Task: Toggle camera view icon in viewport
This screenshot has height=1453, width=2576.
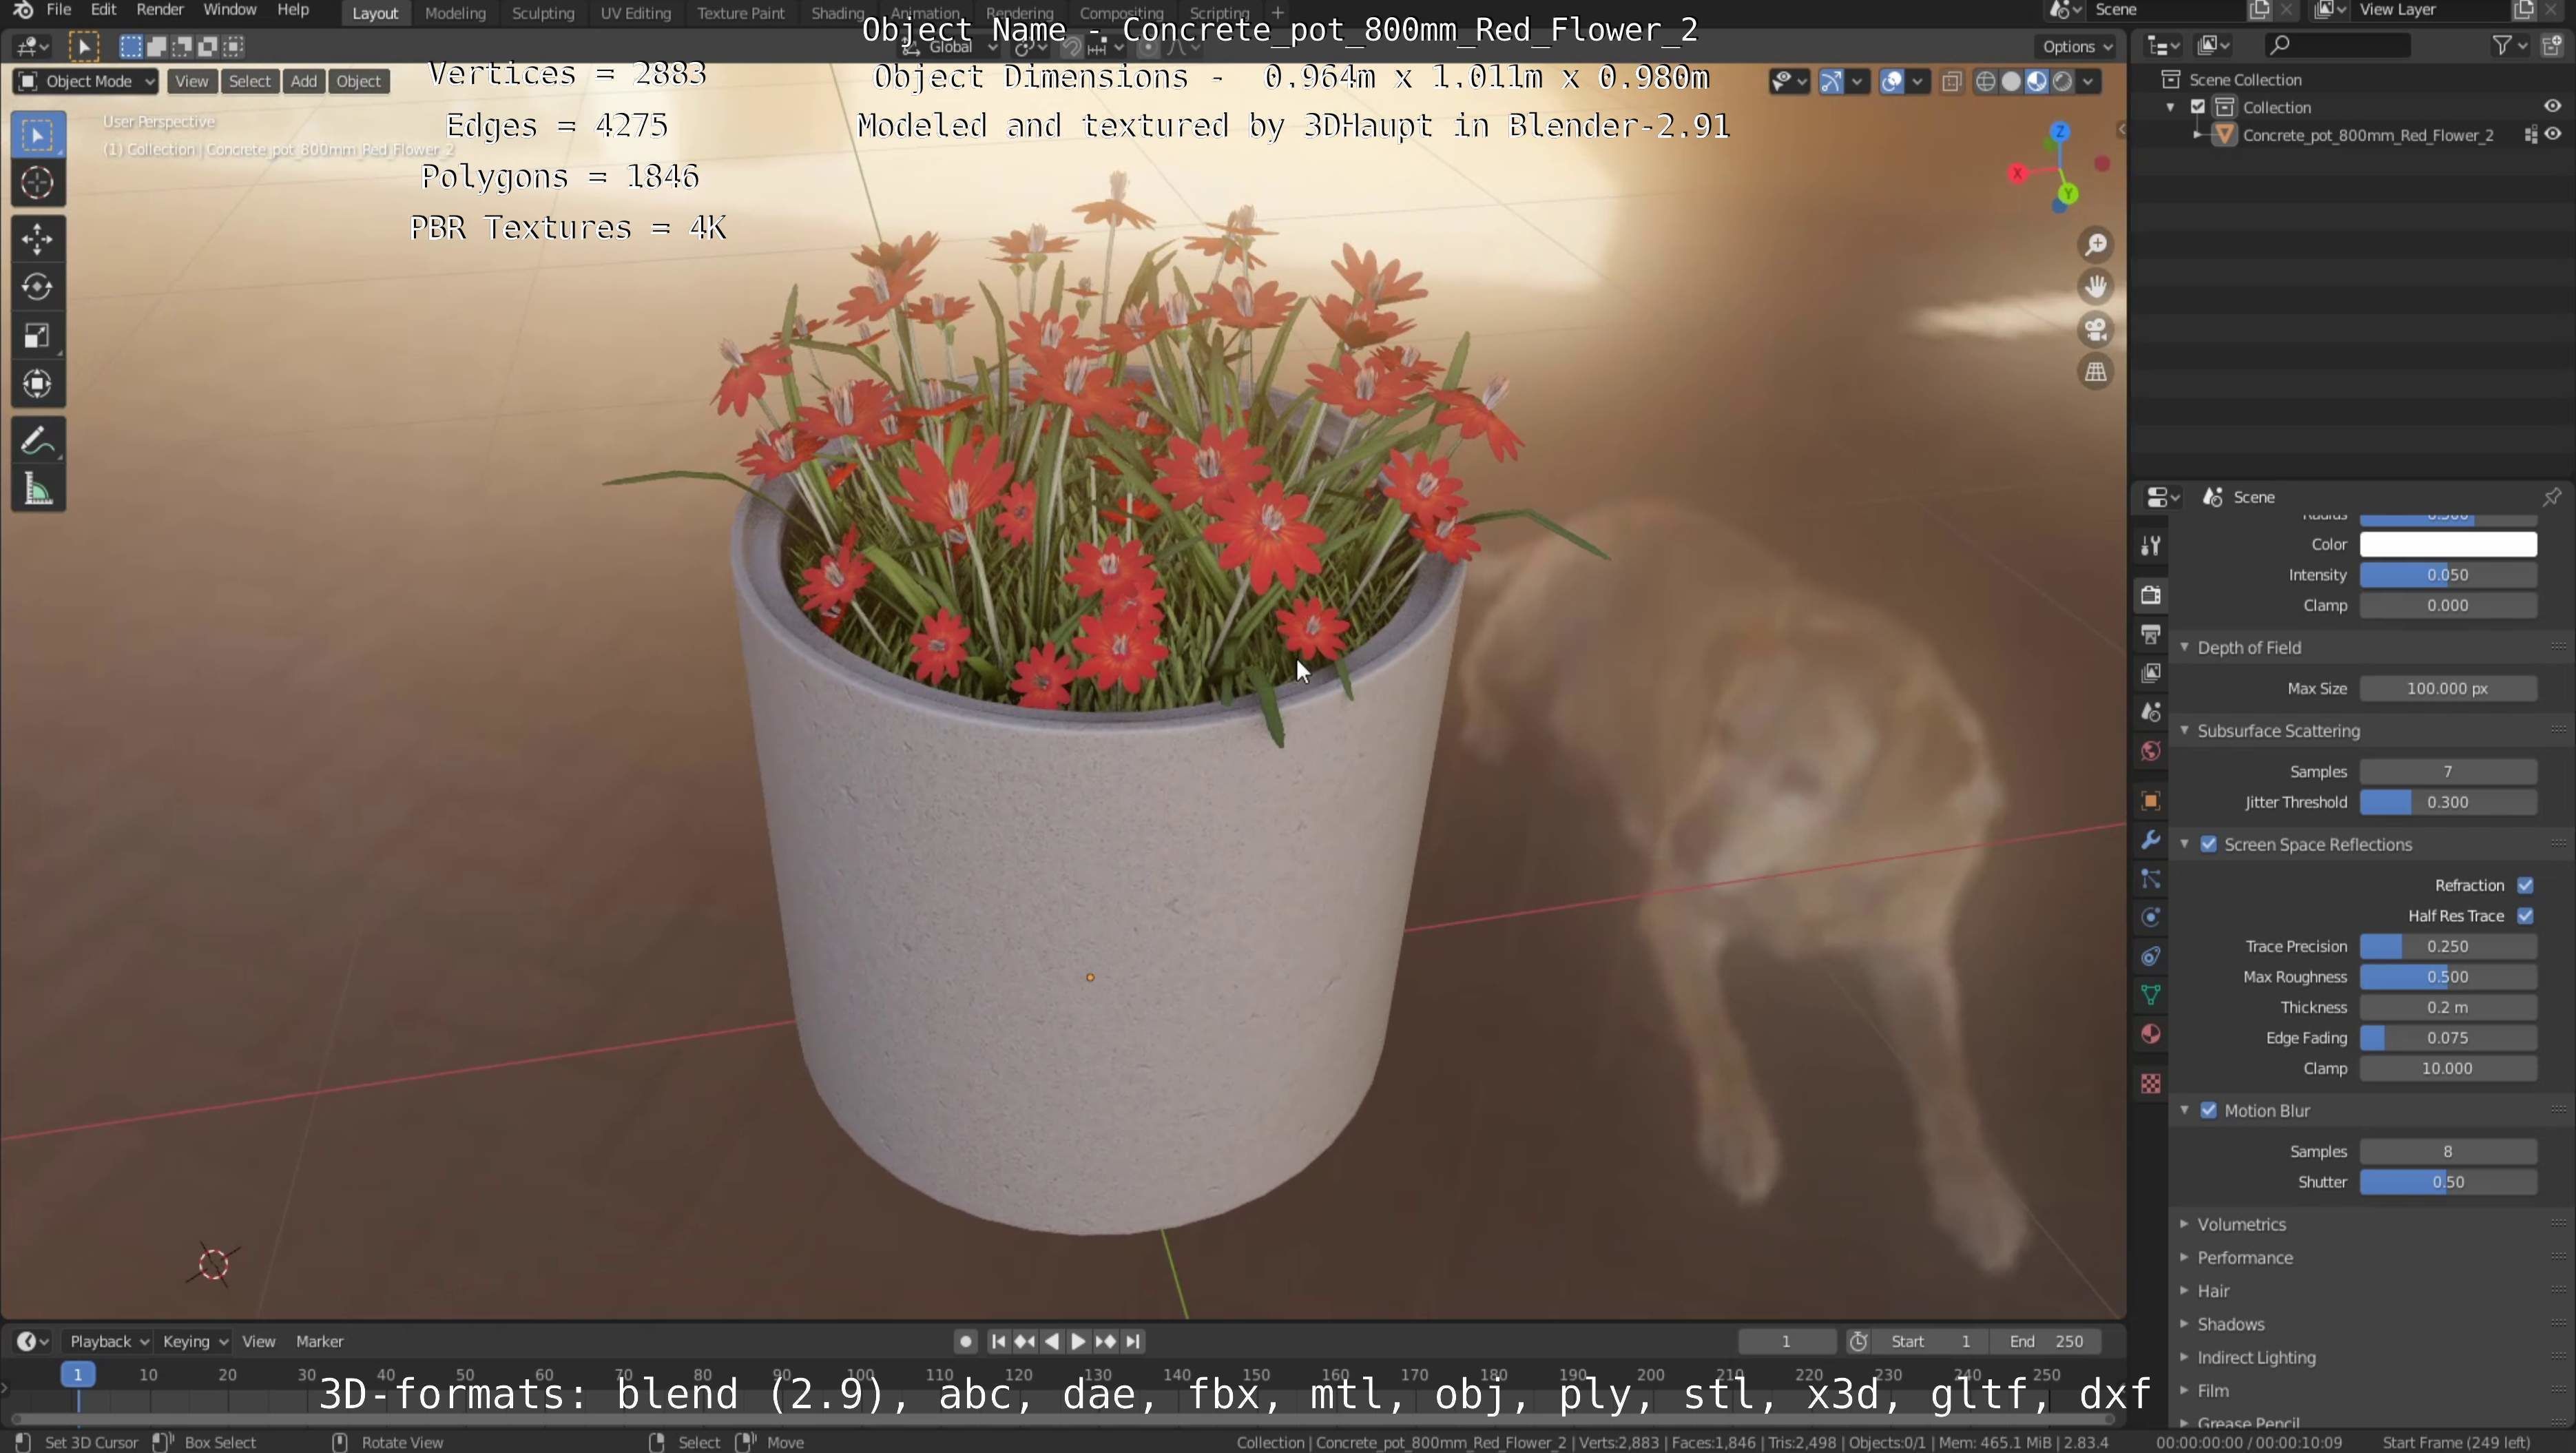Action: [2095, 330]
